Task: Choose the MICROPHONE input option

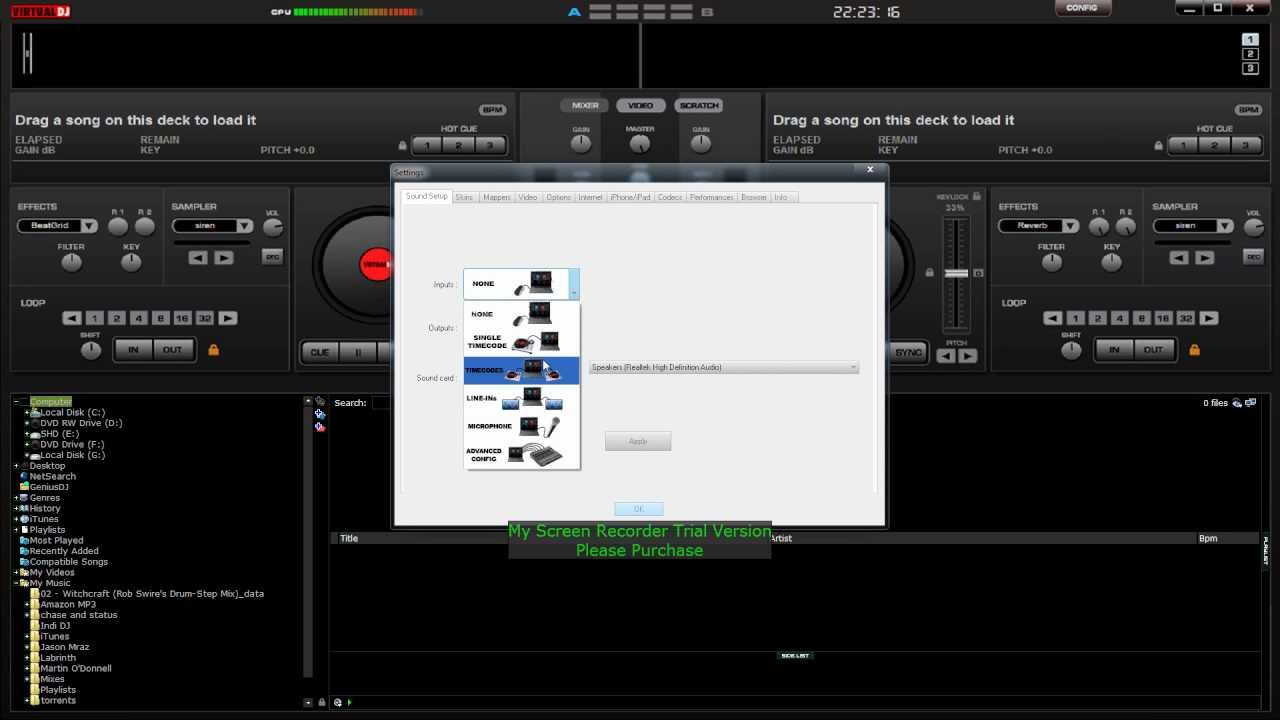Action: [x=521, y=426]
